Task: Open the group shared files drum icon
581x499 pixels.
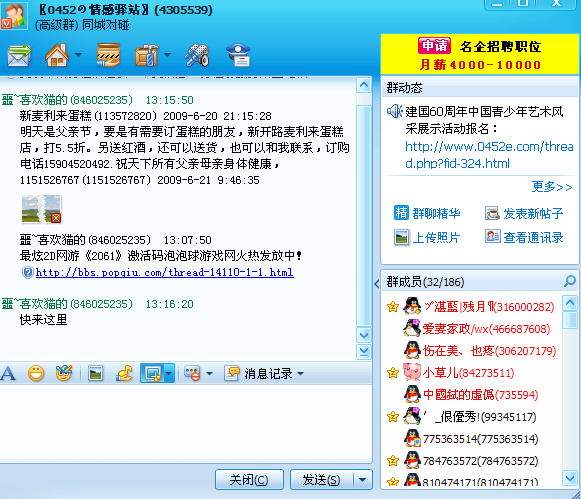Action: [x=108, y=55]
